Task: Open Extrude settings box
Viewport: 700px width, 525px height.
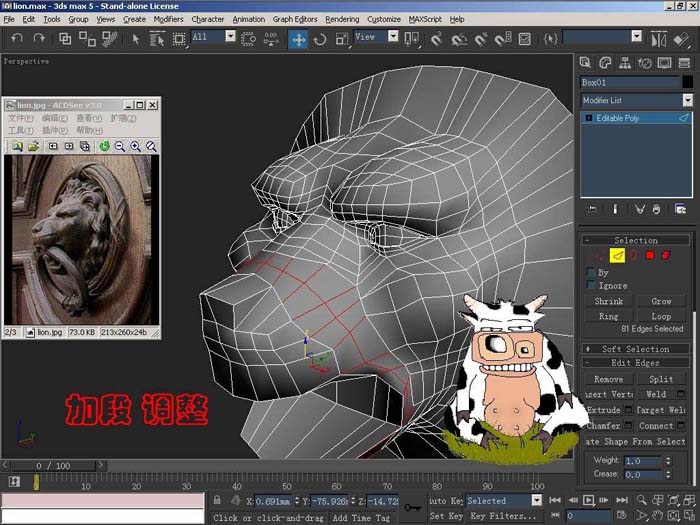Action: 628,409
